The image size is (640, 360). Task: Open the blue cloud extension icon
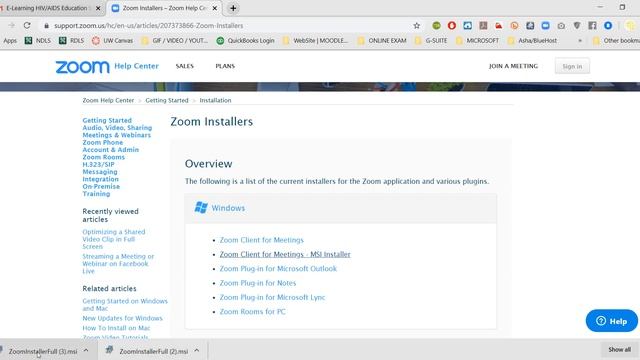[467, 25]
